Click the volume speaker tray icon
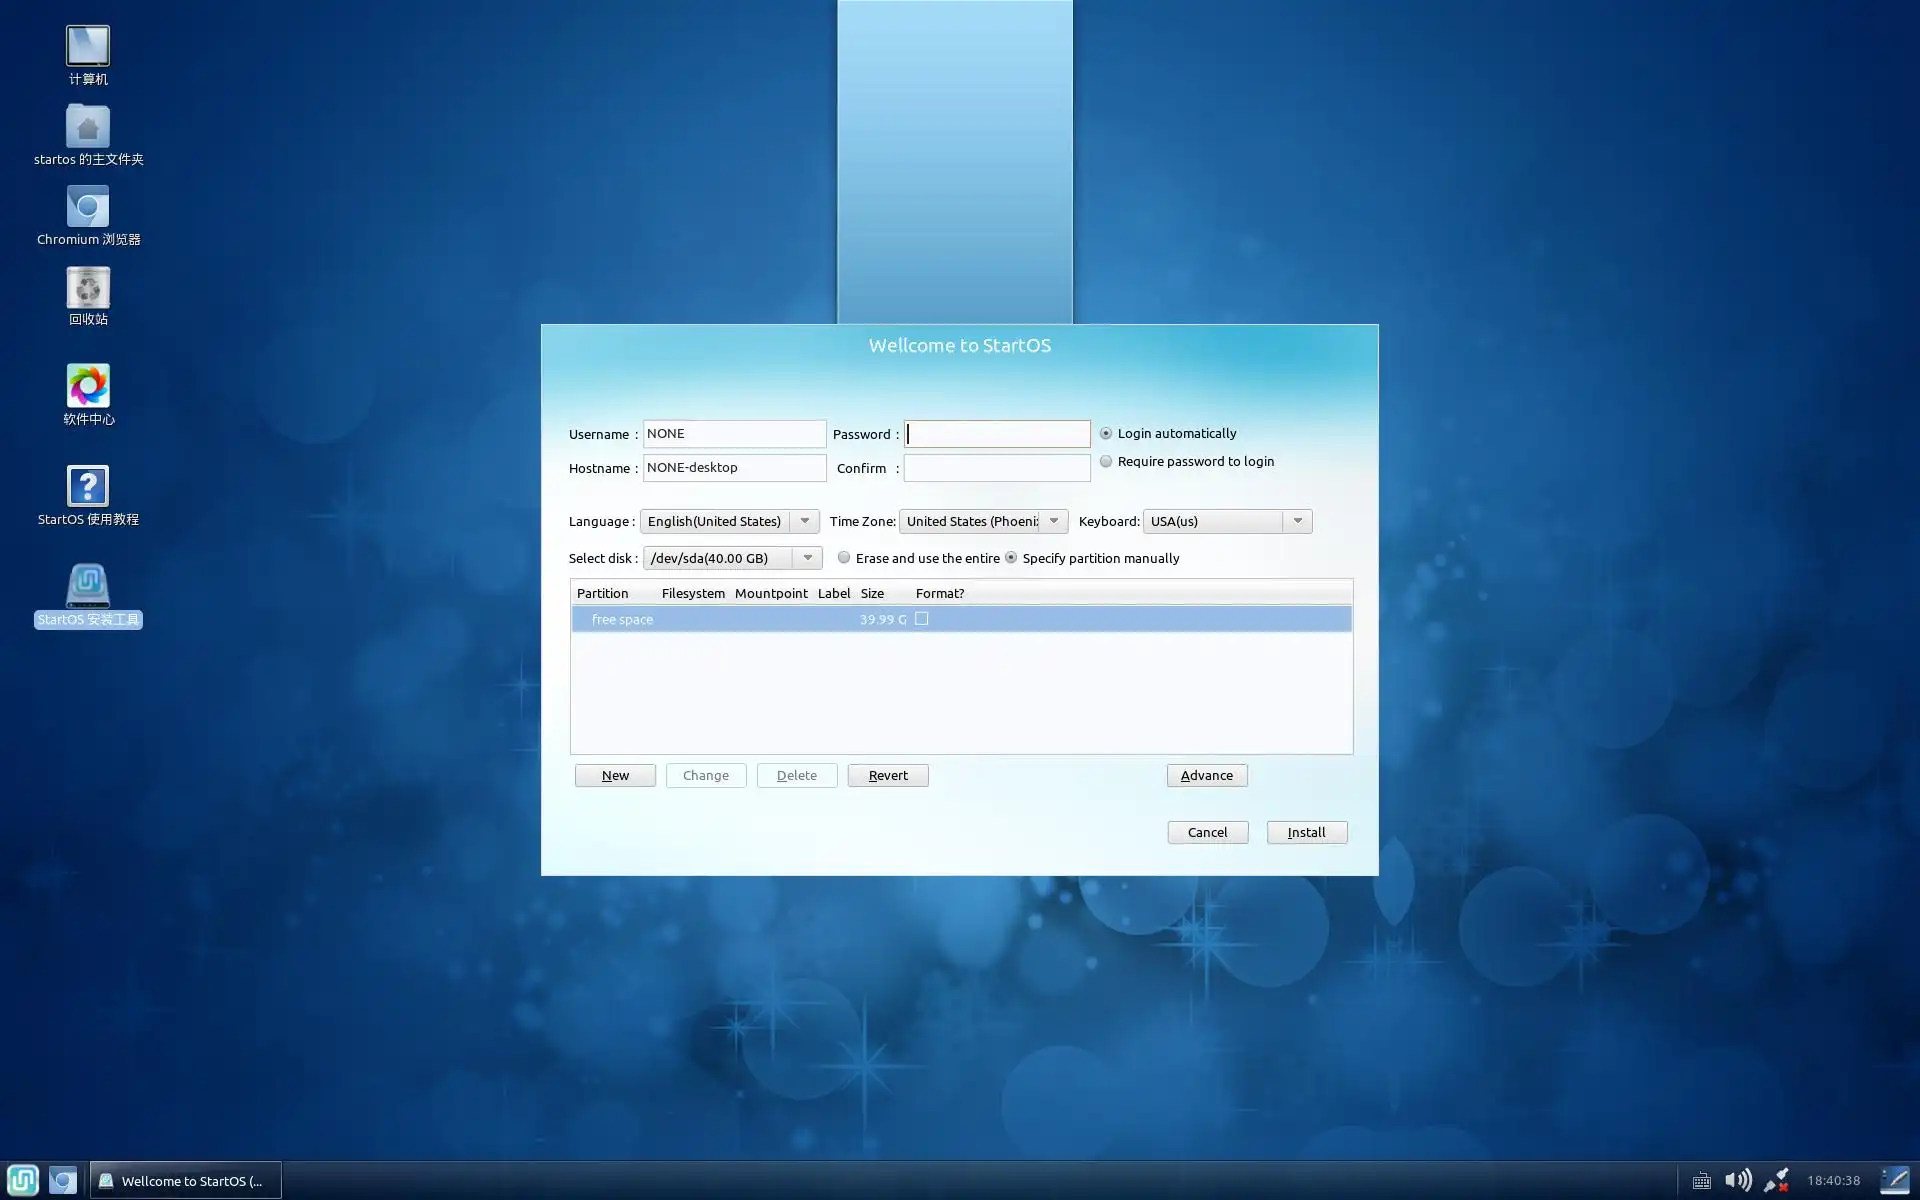 pyautogui.click(x=1738, y=1180)
